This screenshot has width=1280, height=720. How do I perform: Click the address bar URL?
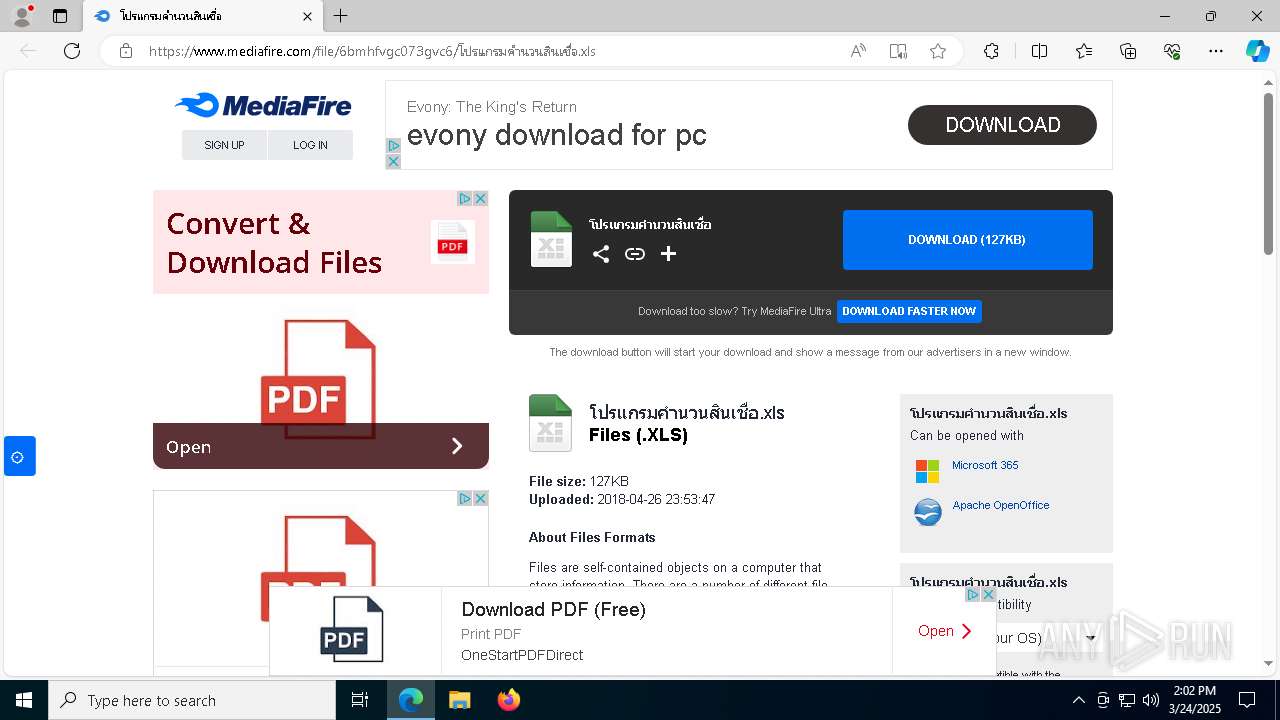coord(372,51)
